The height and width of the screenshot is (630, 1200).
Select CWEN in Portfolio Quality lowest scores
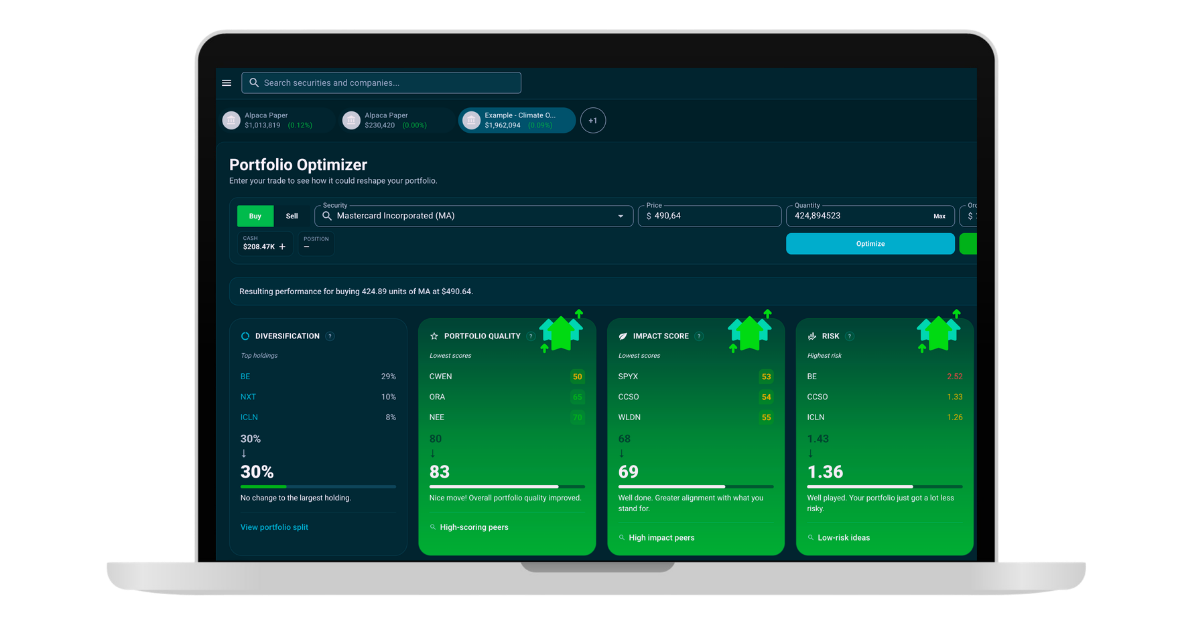(x=441, y=376)
